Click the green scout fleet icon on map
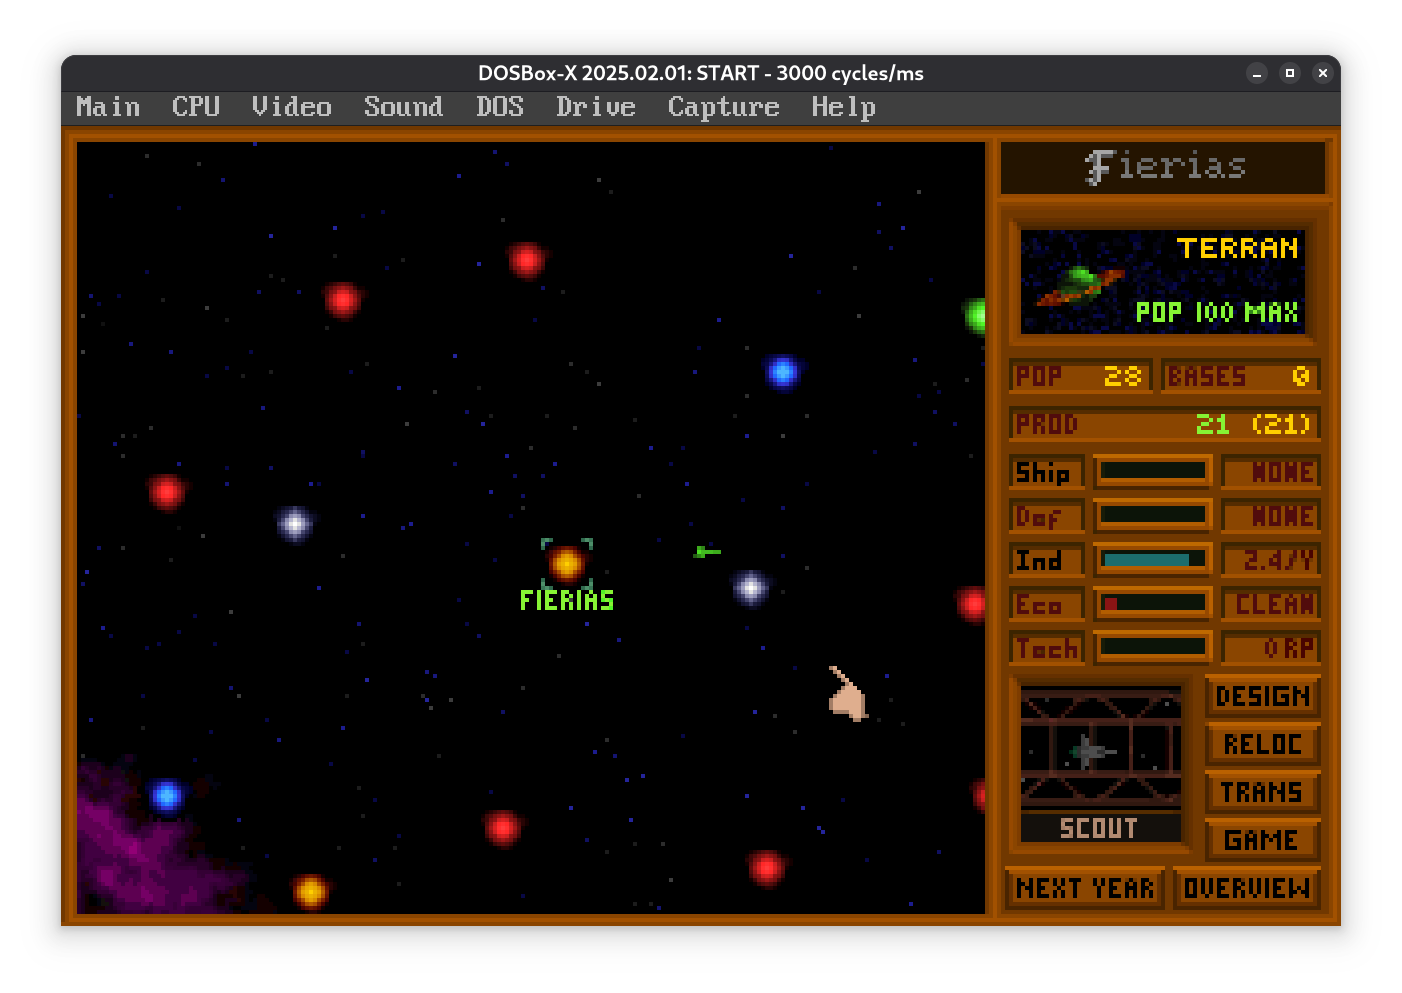The height and width of the screenshot is (993, 1402). [706, 551]
